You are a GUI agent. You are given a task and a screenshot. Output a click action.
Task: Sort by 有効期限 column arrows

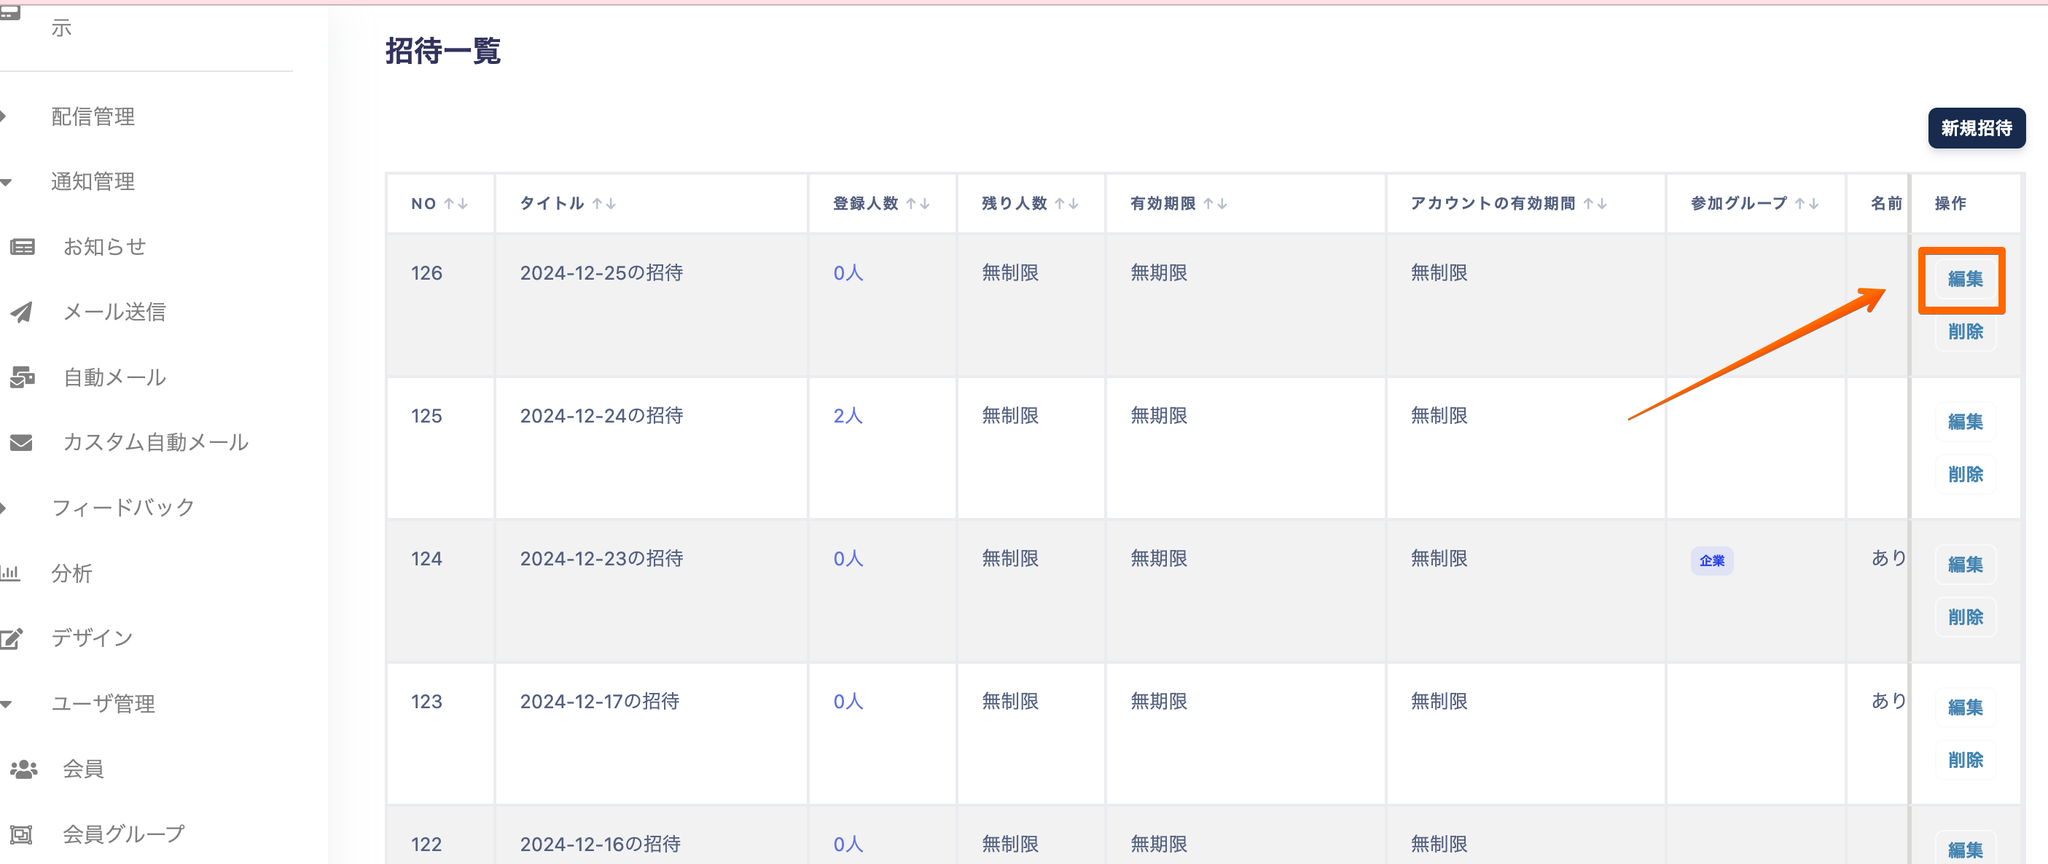1215,204
